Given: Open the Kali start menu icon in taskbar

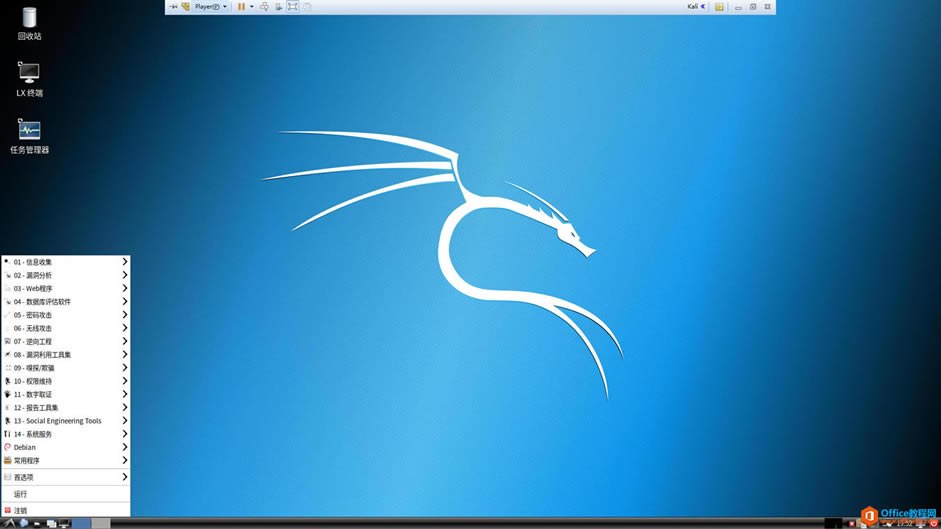Looking at the screenshot, I should 10,524.
